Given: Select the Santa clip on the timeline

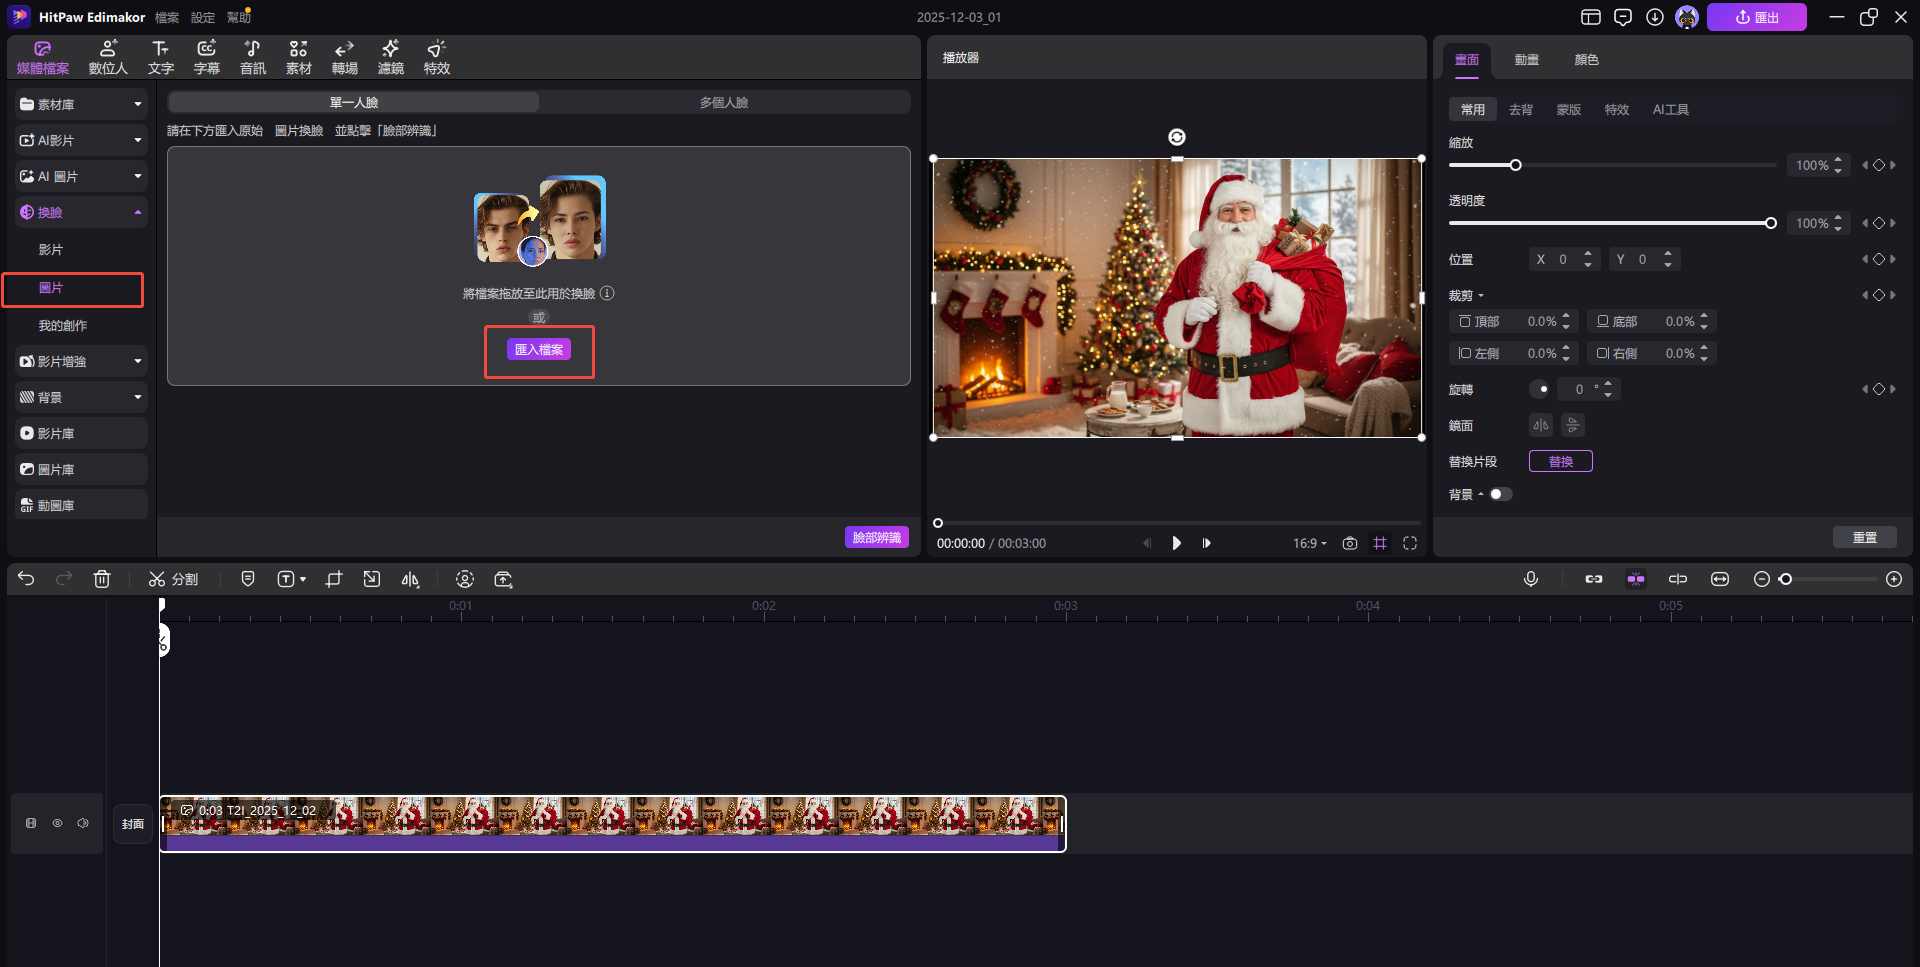Looking at the screenshot, I should point(612,823).
